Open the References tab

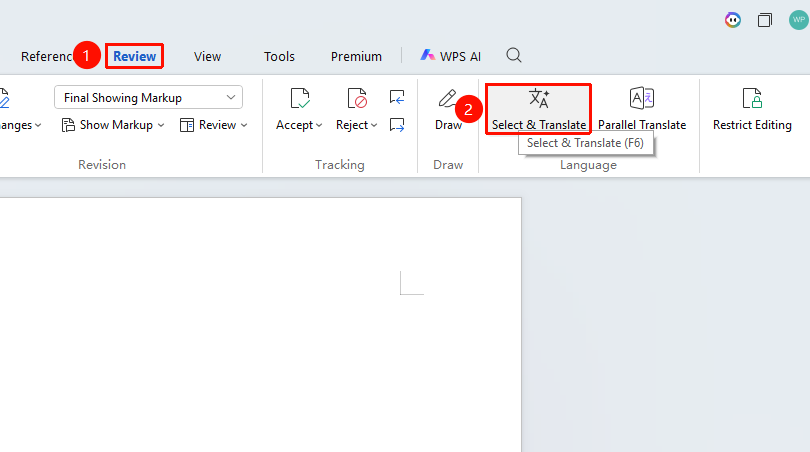[46, 56]
